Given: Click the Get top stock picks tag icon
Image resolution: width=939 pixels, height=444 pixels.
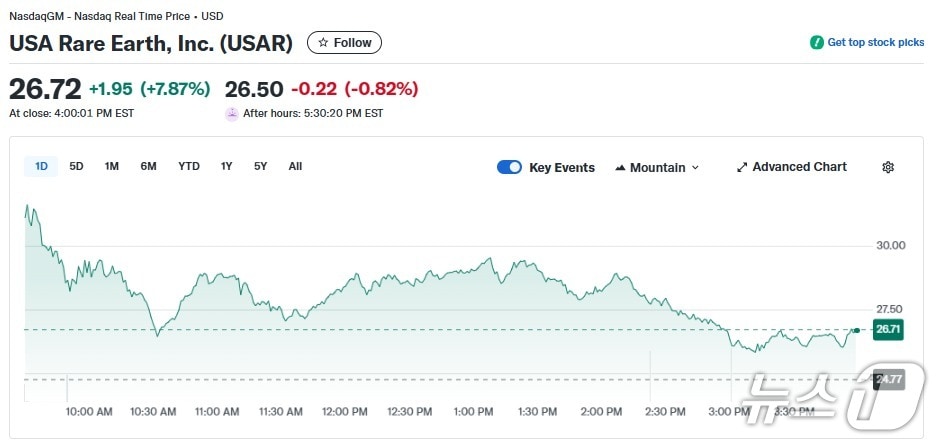Looking at the screenshot, I should [x=816, y=43].
